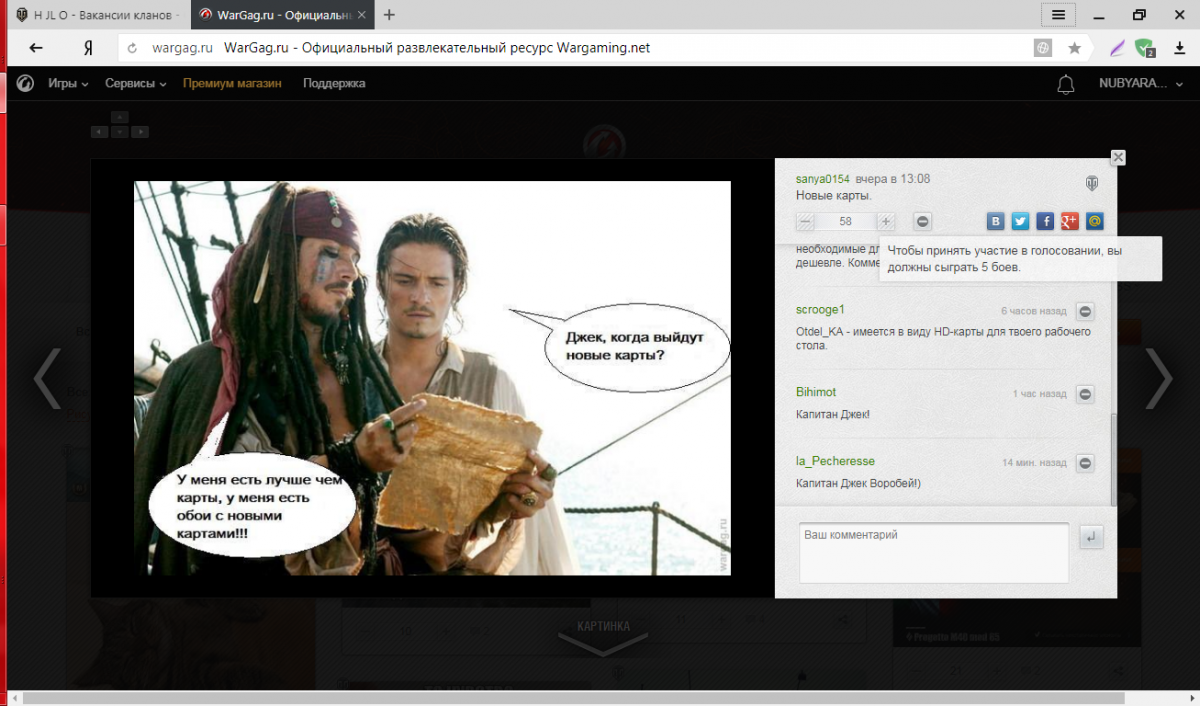Viewport: 1200px width, 706px height.
Task: Click the Yandex "Я" home button
Action: tap(88, 48)
